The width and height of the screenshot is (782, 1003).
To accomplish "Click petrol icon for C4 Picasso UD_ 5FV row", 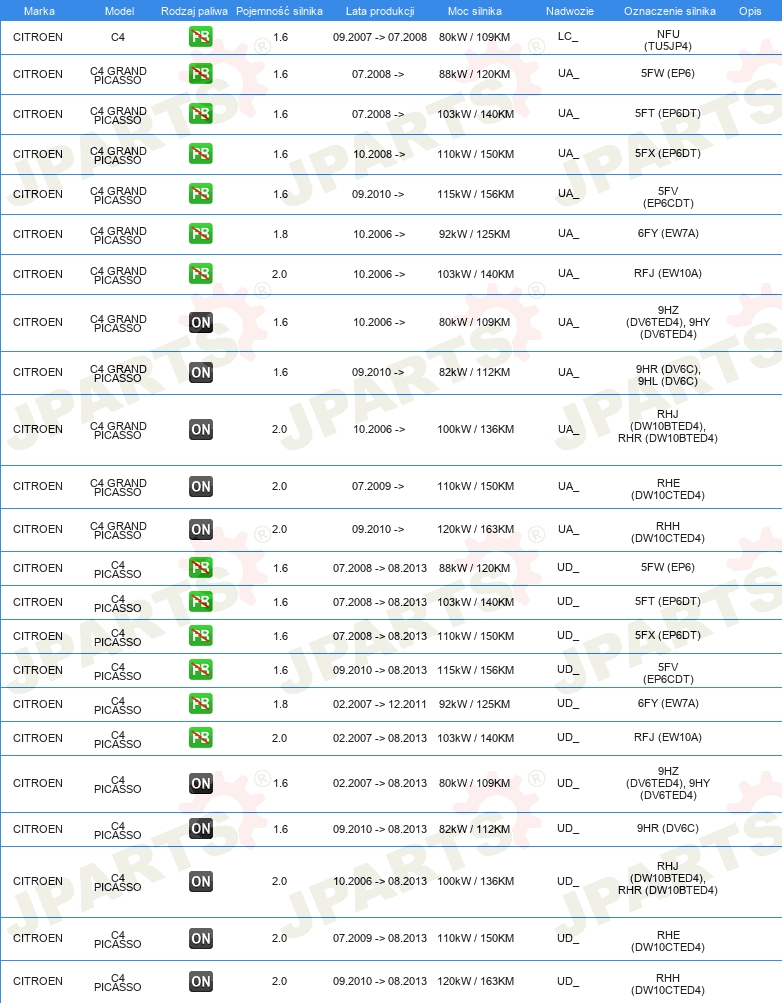I will coord(201,670).
